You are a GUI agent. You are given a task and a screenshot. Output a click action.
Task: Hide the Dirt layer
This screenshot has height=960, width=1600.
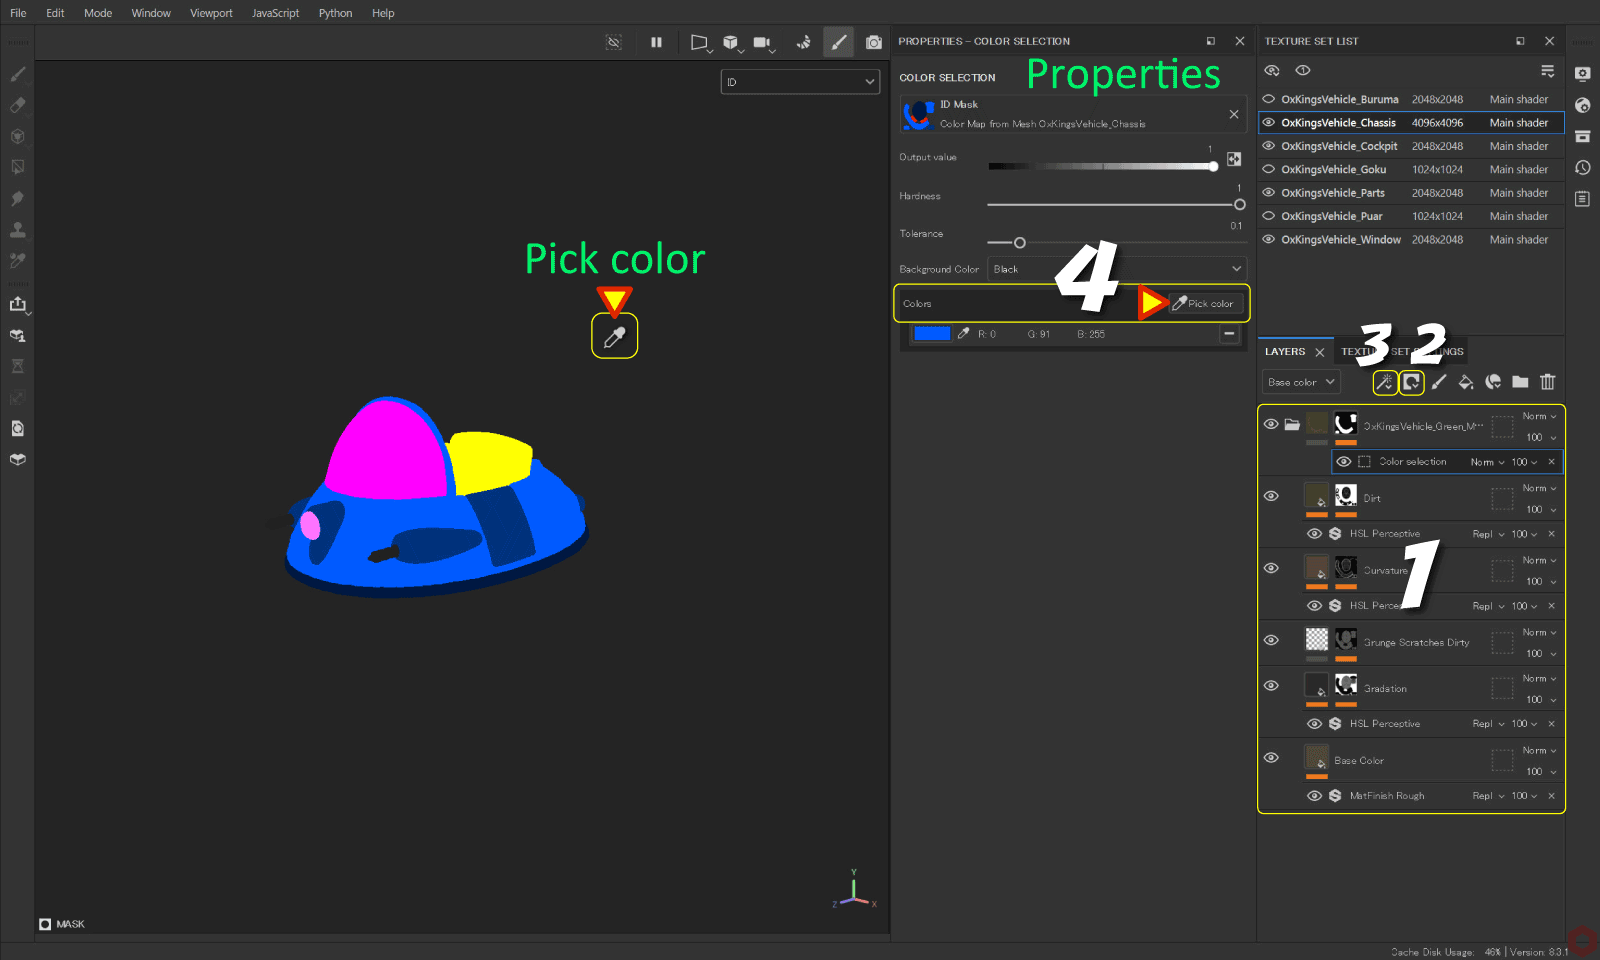[x=1271, y=496]
